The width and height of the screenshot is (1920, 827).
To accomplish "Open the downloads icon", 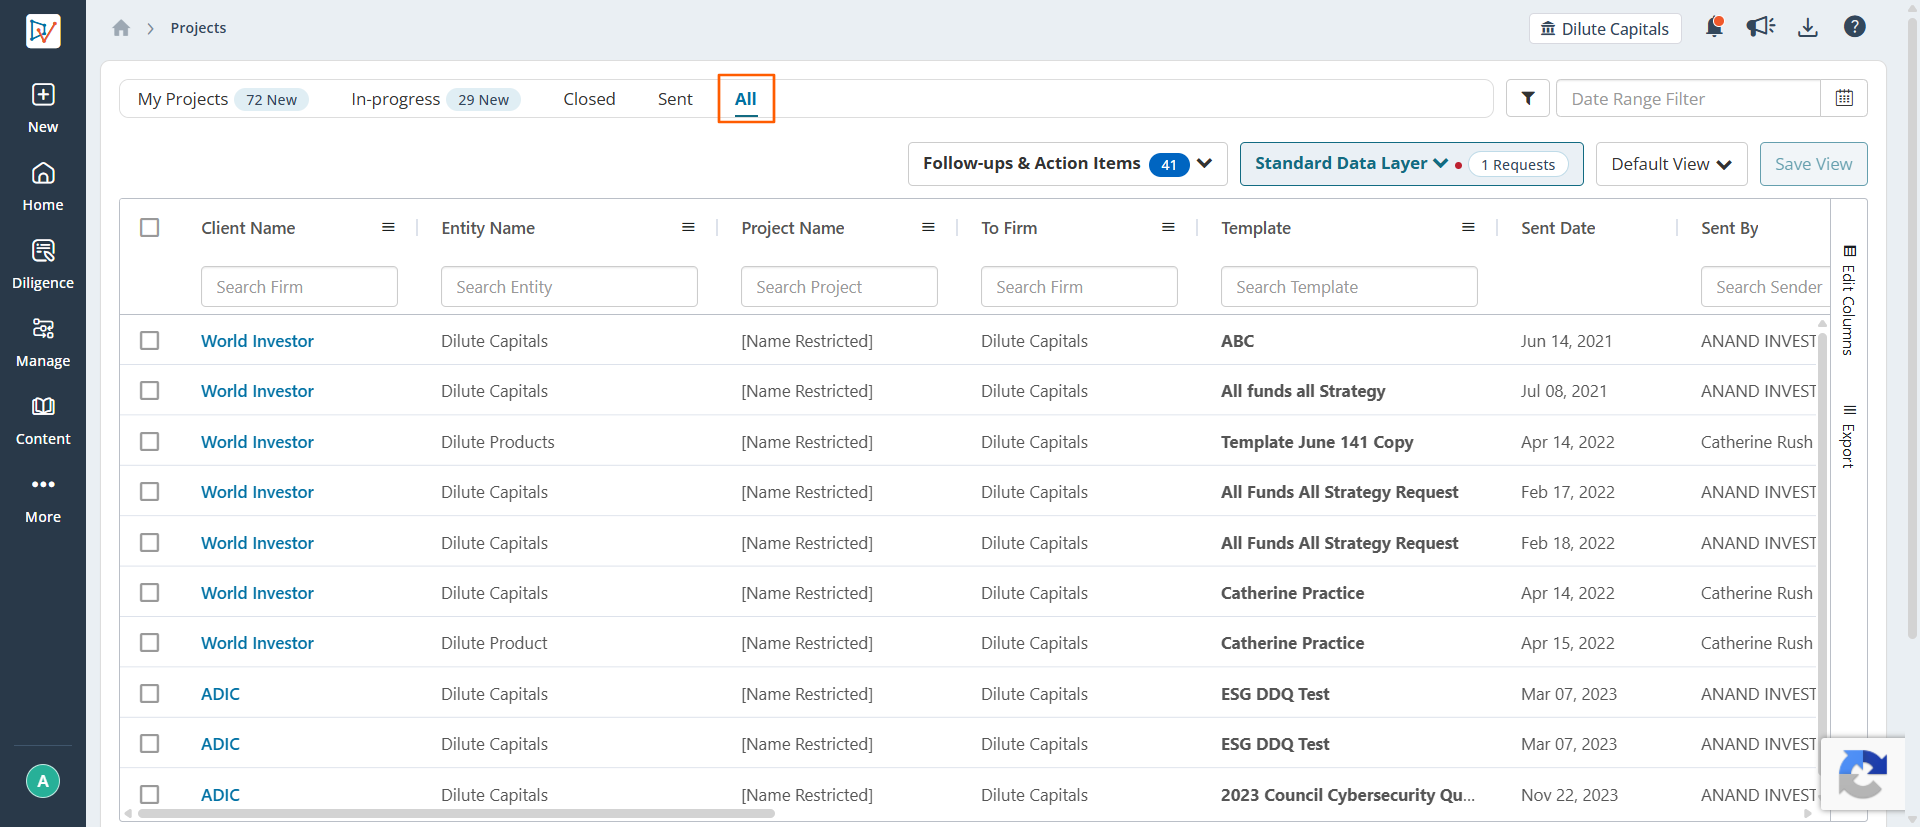I will (1808, 28).
